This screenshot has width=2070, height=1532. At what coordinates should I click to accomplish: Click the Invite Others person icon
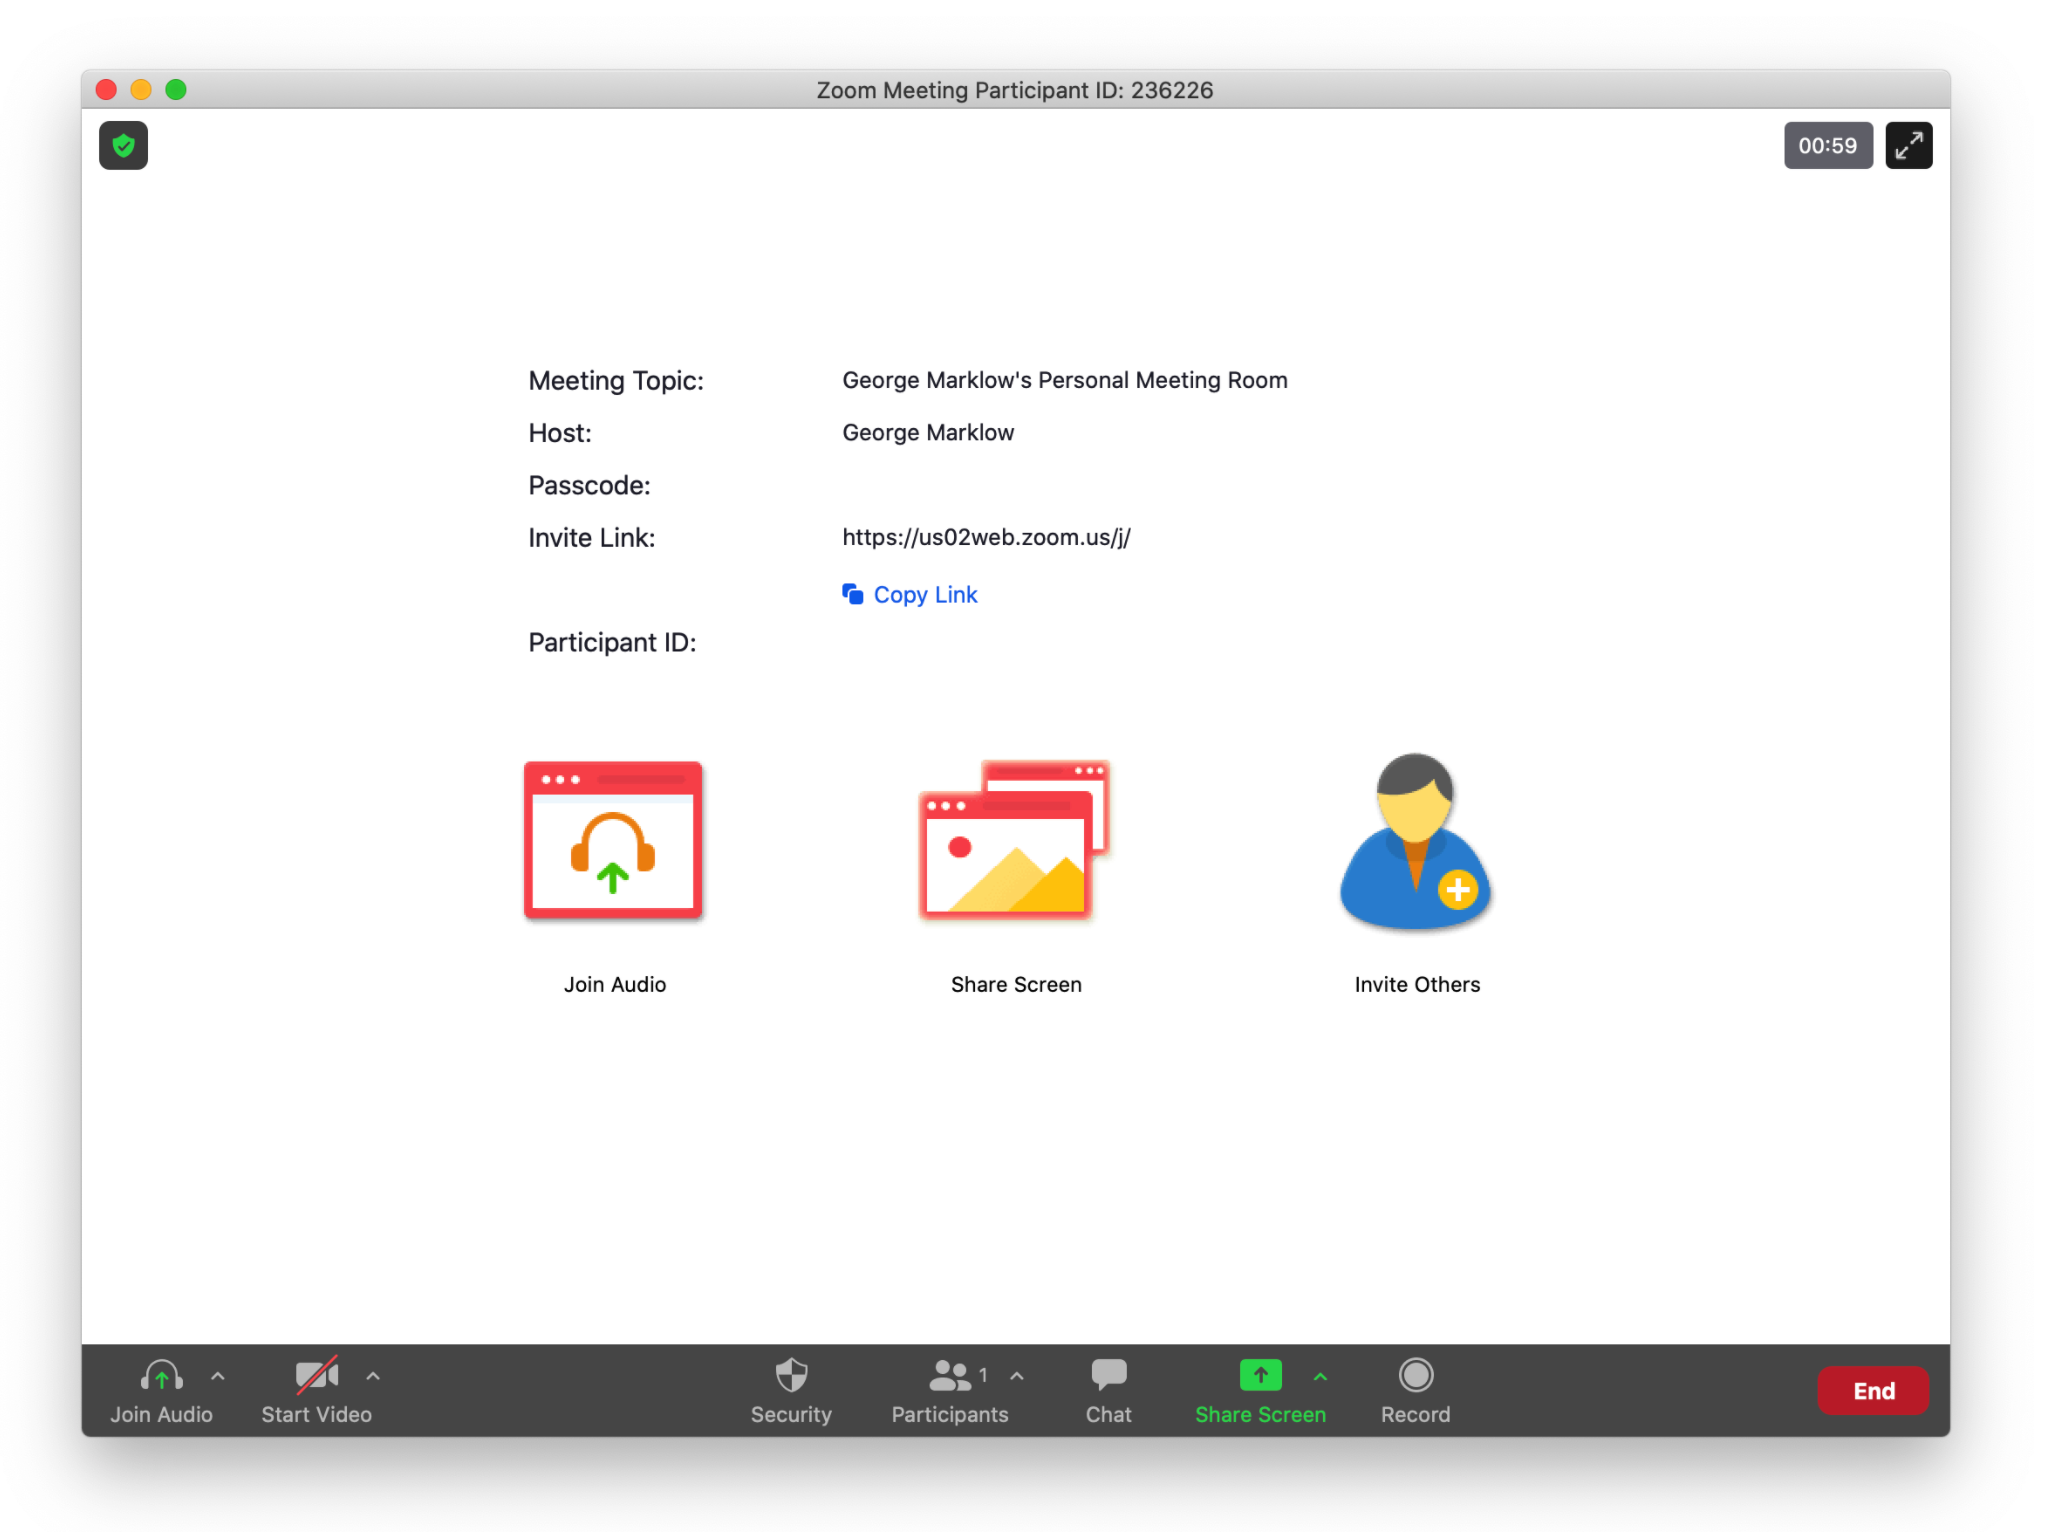coord(1415,842)
